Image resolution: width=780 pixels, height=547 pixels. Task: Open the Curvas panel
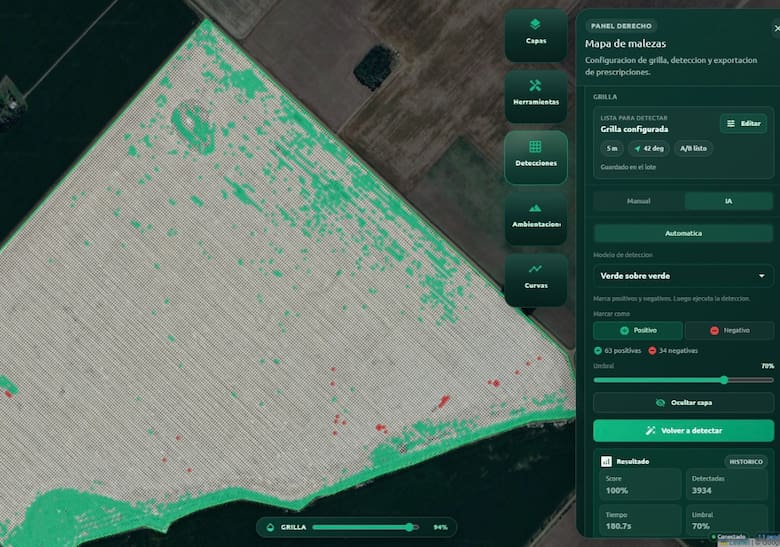pos(536,280)
